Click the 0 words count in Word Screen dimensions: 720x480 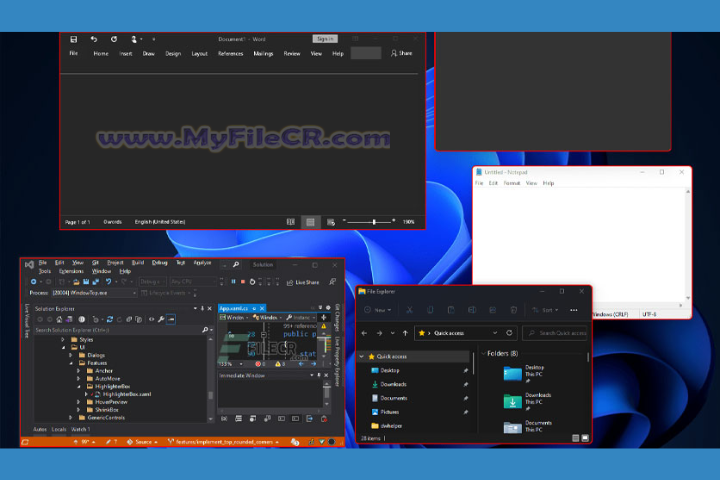[112, 222]
